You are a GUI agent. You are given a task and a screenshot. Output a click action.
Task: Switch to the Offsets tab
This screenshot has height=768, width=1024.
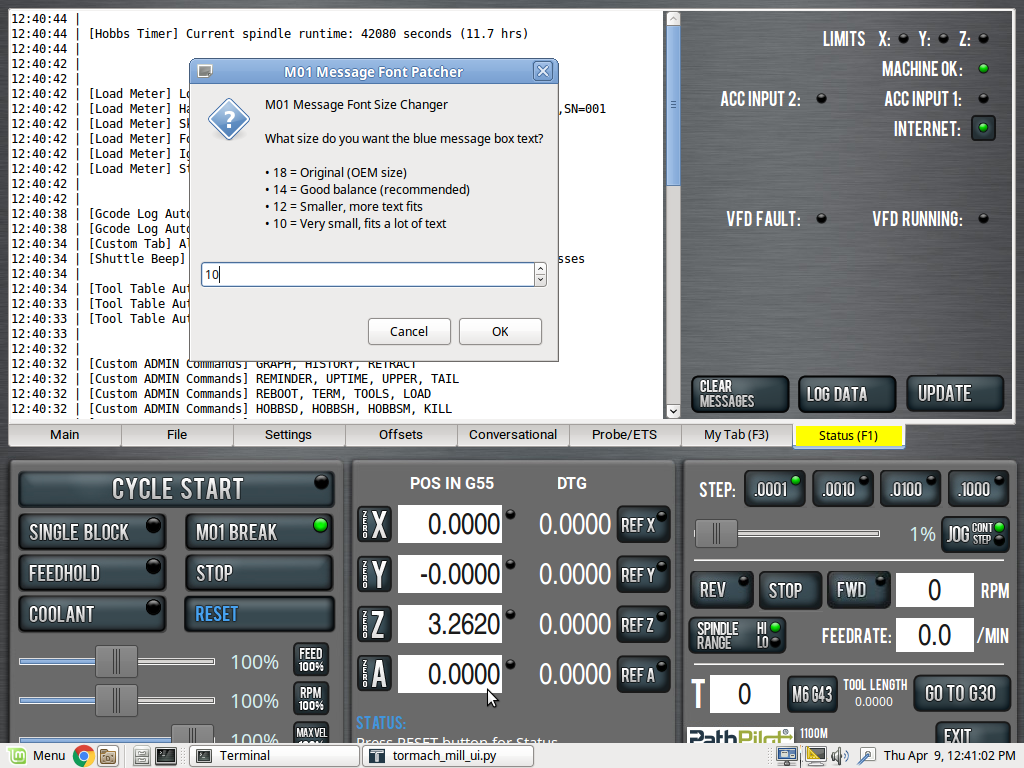[x=401, y=435]
